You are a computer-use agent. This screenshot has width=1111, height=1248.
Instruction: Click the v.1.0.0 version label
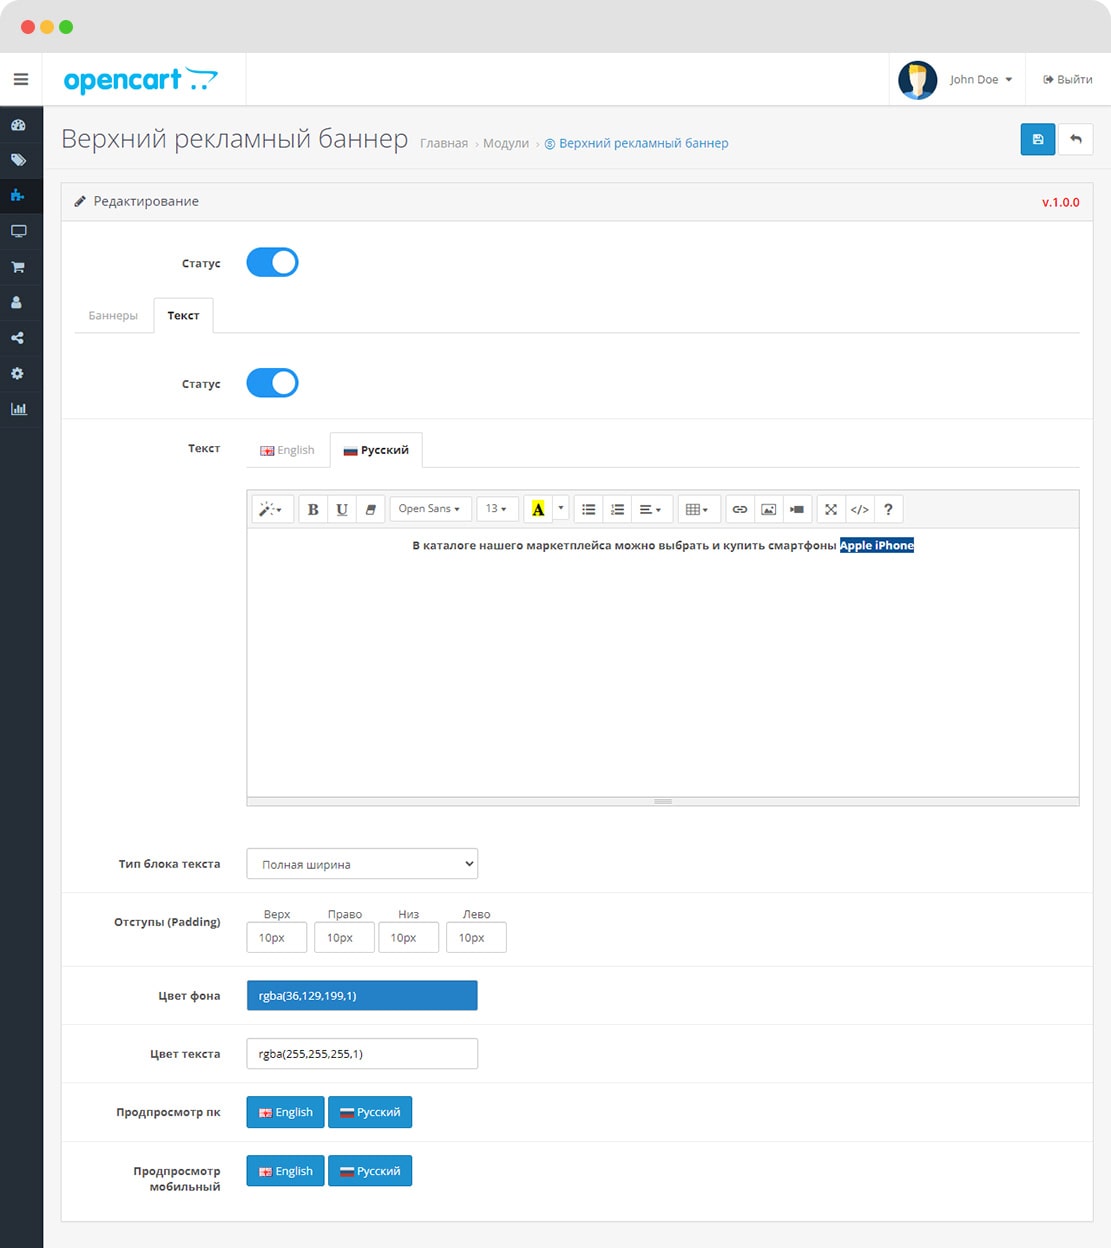[1061, 202]
